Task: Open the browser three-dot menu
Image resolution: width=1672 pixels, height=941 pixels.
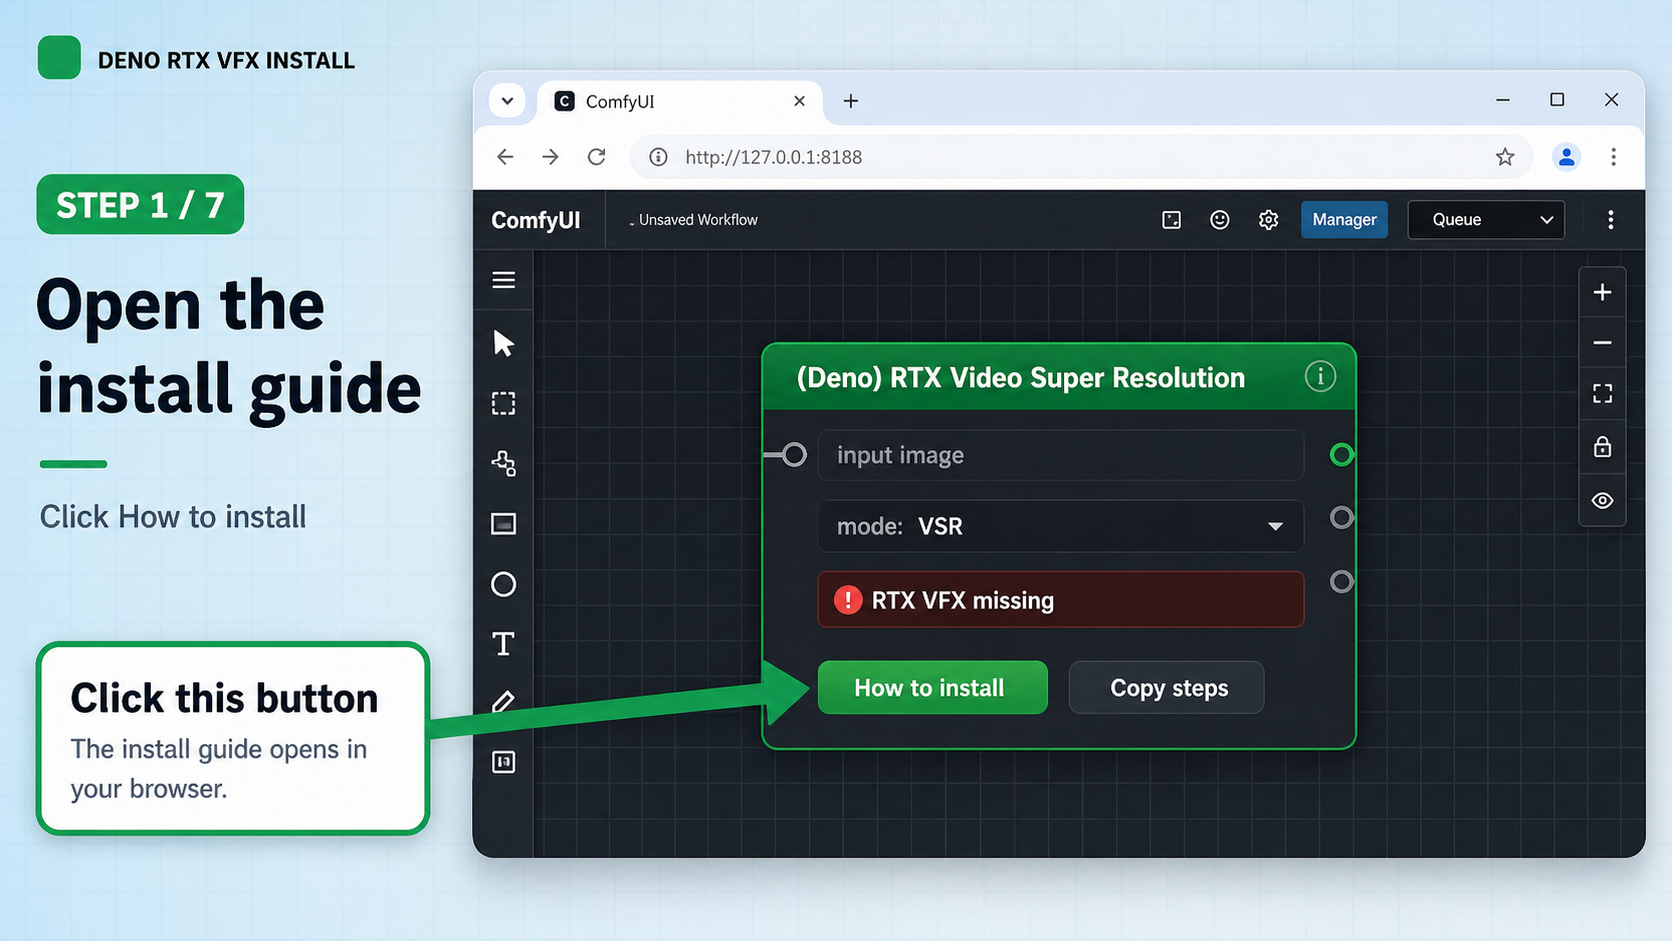Action: pyautogui.click(x=1613, y=157)
